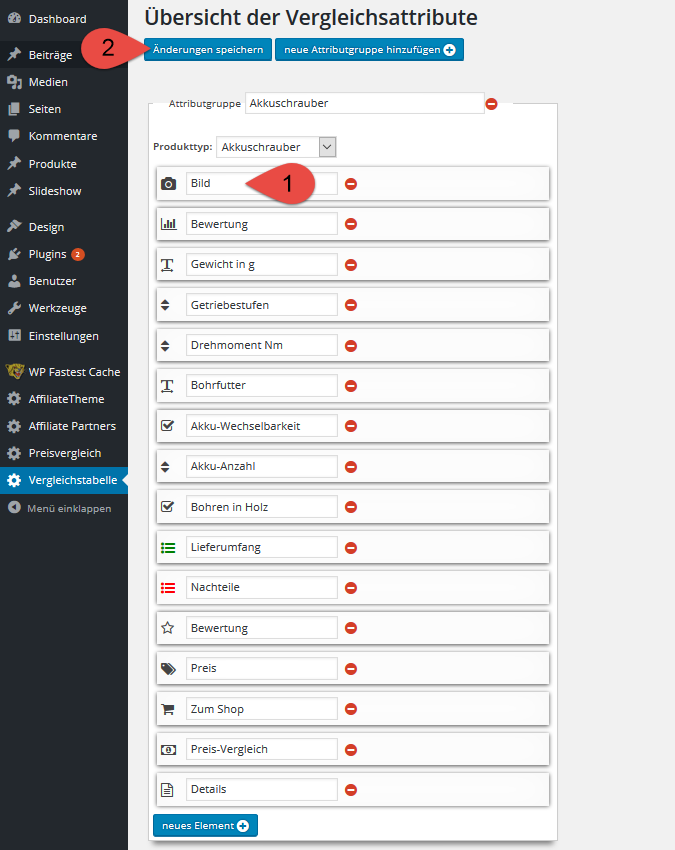The width and height of the screenshot is (675, 850).
Task: Click the price tag icon beside Preis
Action: click(169, 668)
